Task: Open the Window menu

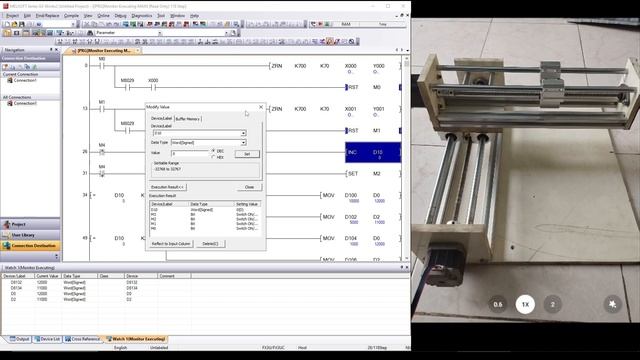Action: [x=178, y=16]
